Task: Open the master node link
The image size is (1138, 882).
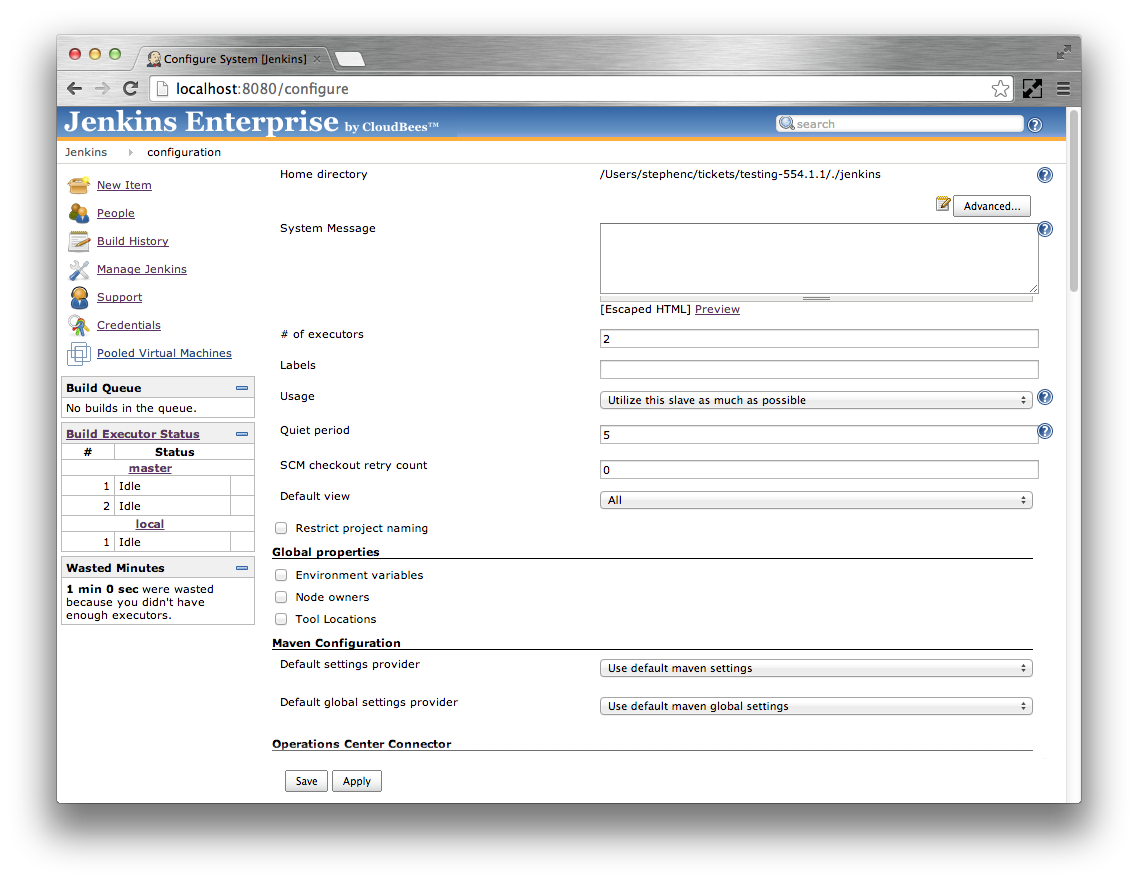Action: coord(150,468)
